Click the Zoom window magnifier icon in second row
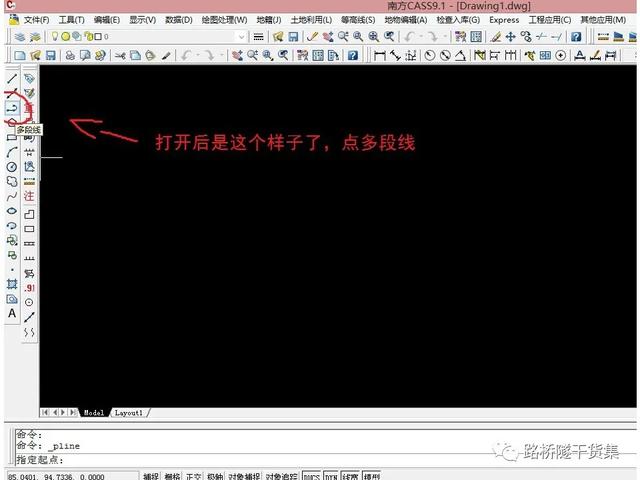This screenshot has width=640, height=480. click(268, 55)
